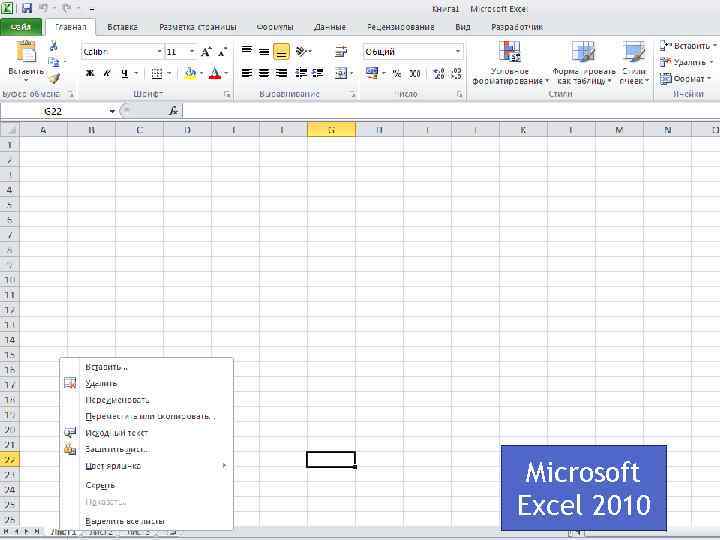
Task: Expand the Name Box dropdown arrow
Action: (112, 111)
